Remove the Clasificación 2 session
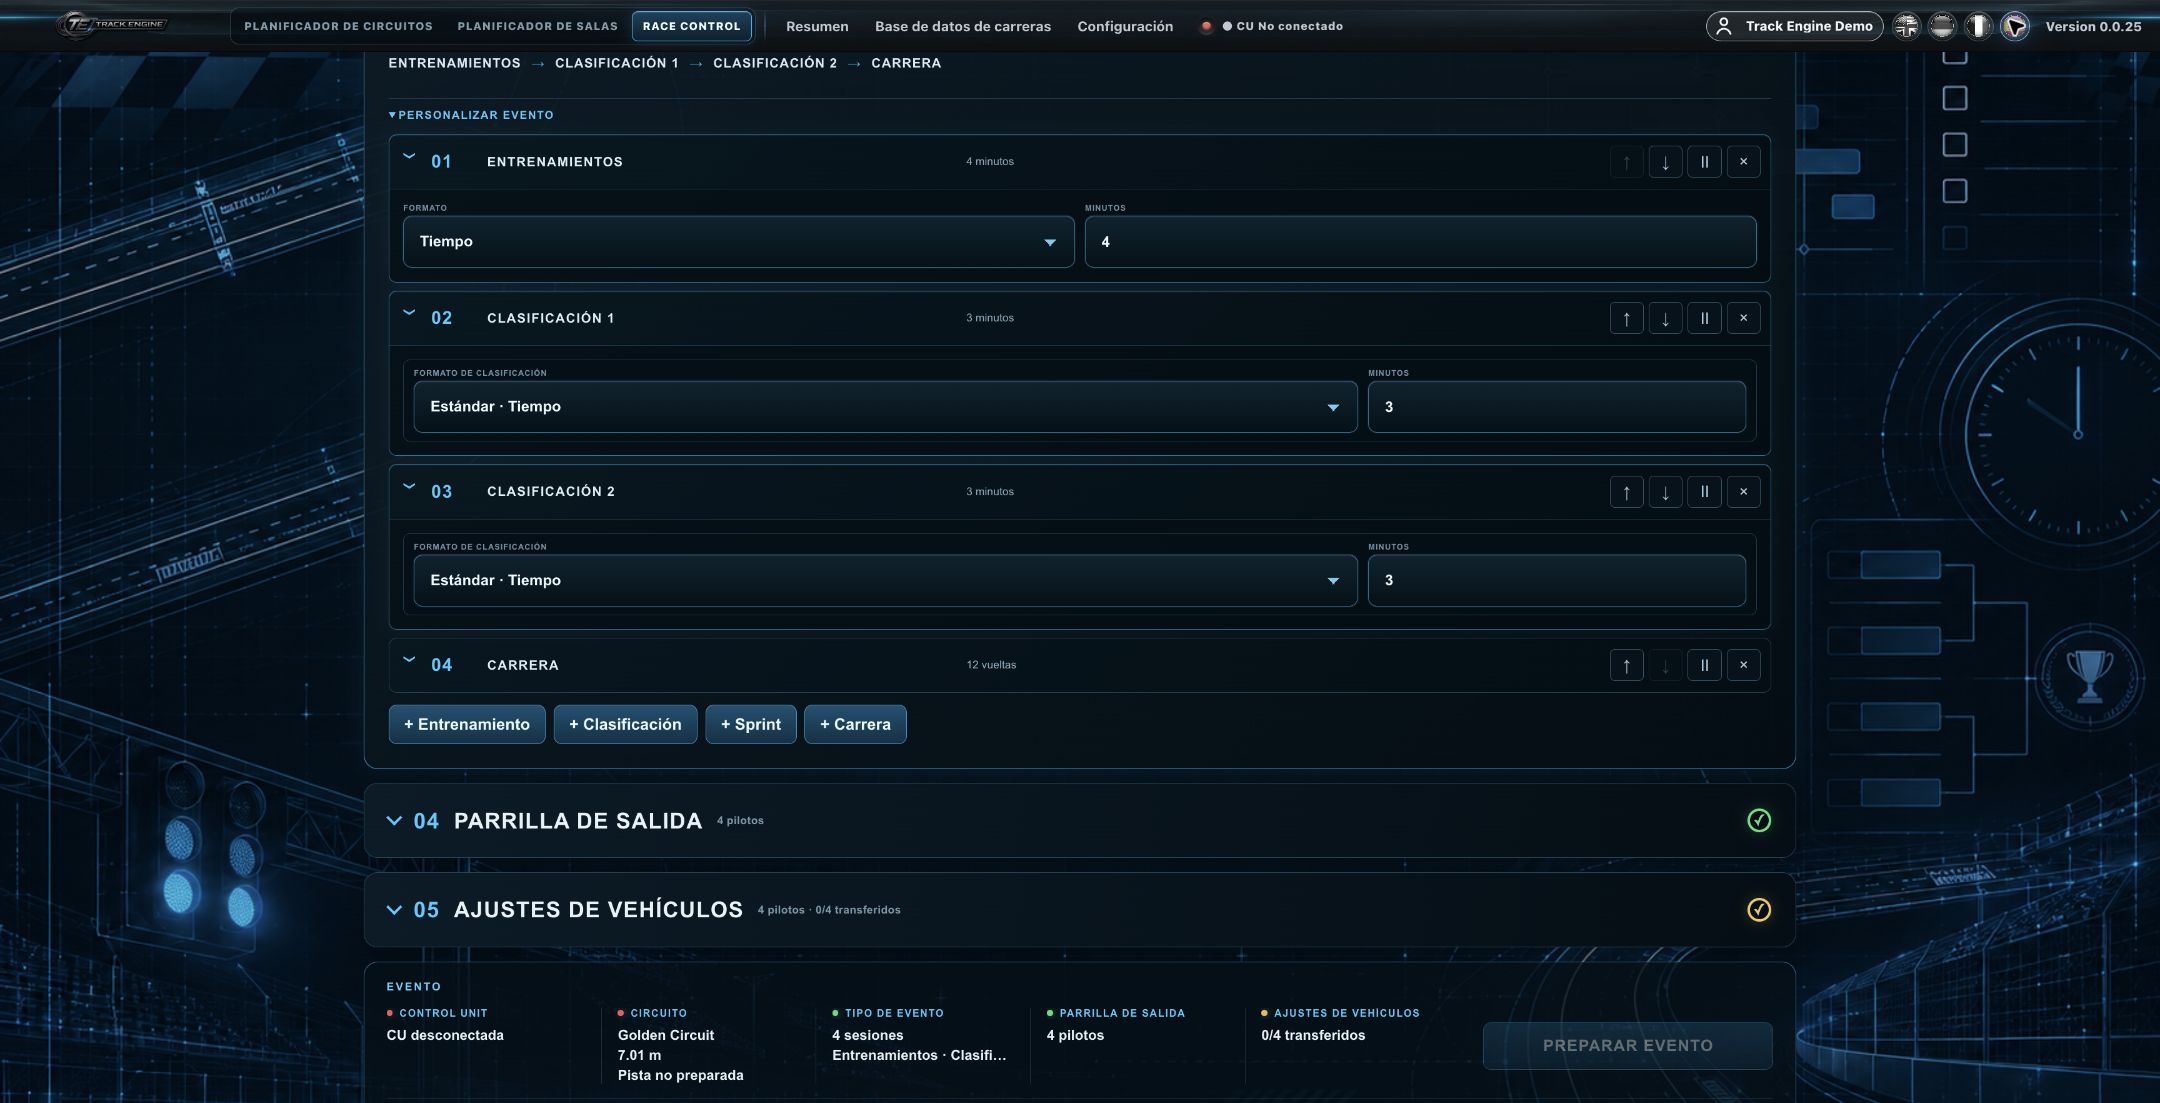This screenshot has height=1103, width=2160. [1743, 492]
